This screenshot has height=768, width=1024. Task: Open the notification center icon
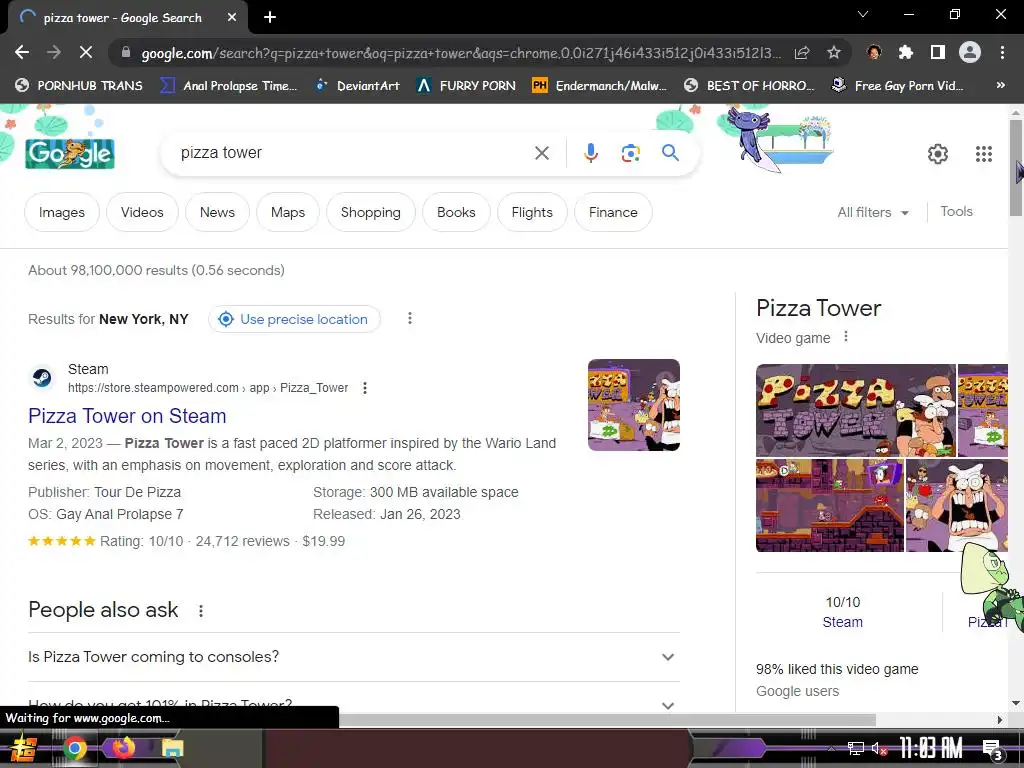[993, 748]
